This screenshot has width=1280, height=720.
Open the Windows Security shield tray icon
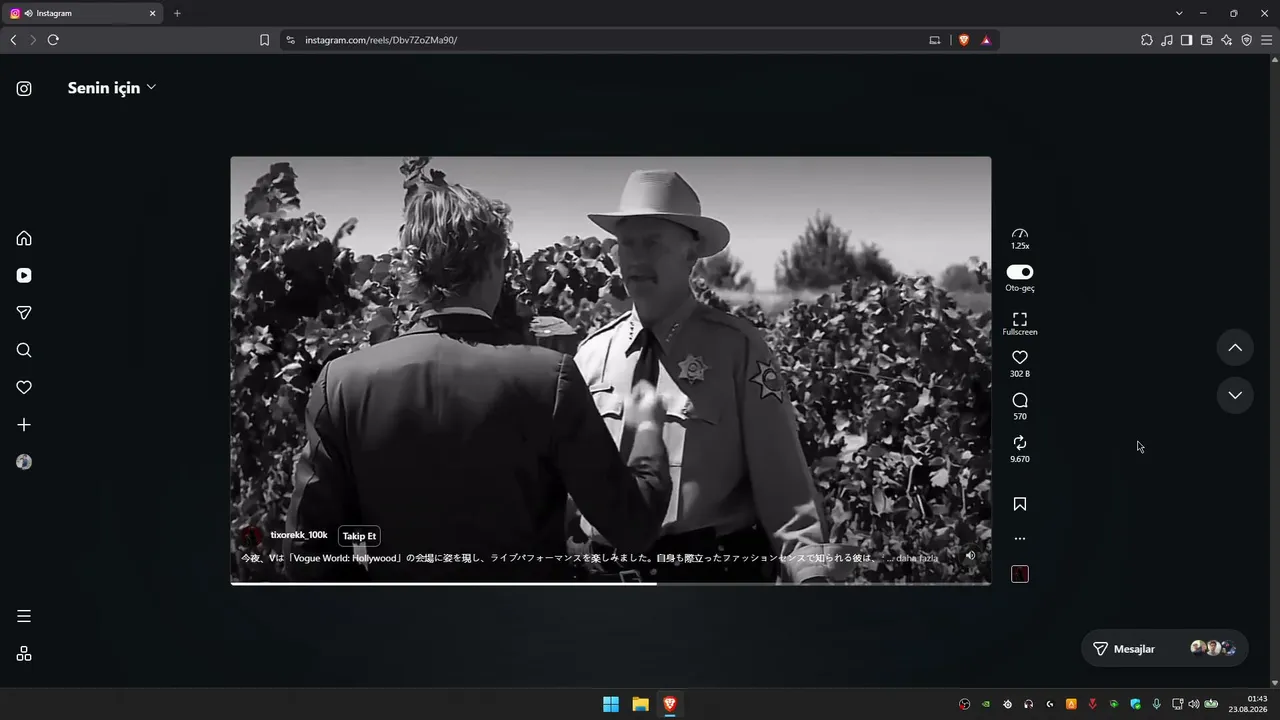tap(1135, 704)
